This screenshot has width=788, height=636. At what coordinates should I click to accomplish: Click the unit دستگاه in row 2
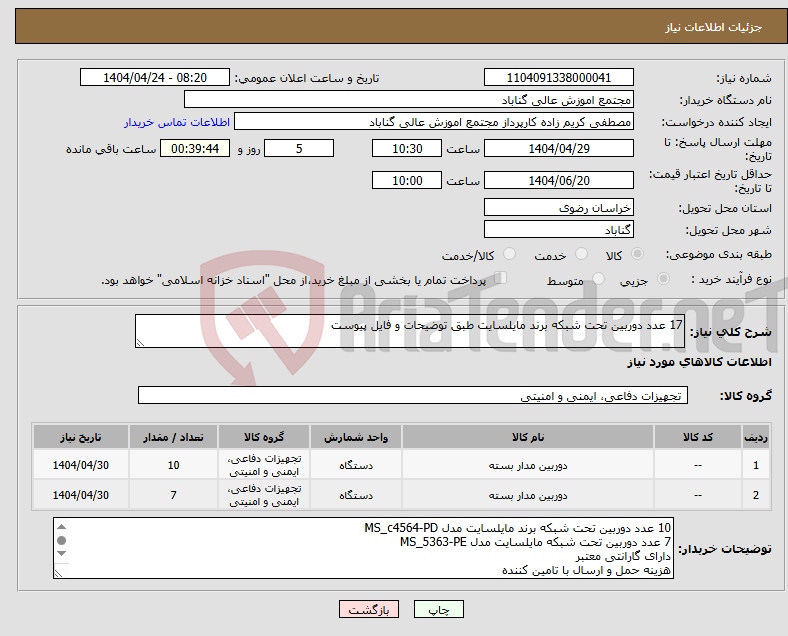click(x=356, y=495)
